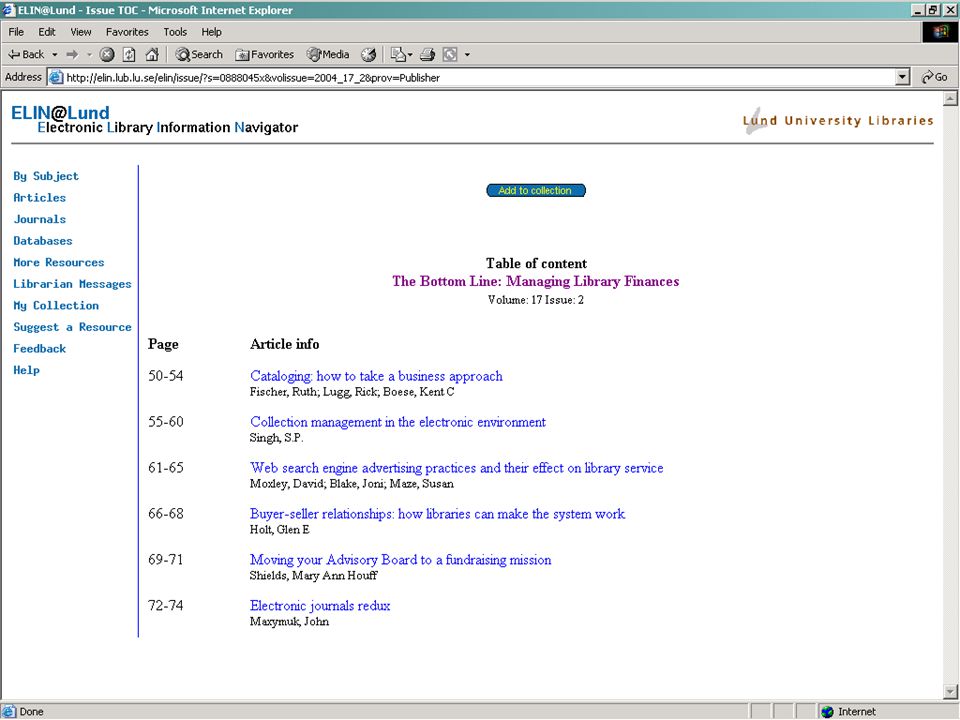Click the Windows flag logo throbber
Screen dimensions: 960x720
pyautogui.click(x=940, y=32)
